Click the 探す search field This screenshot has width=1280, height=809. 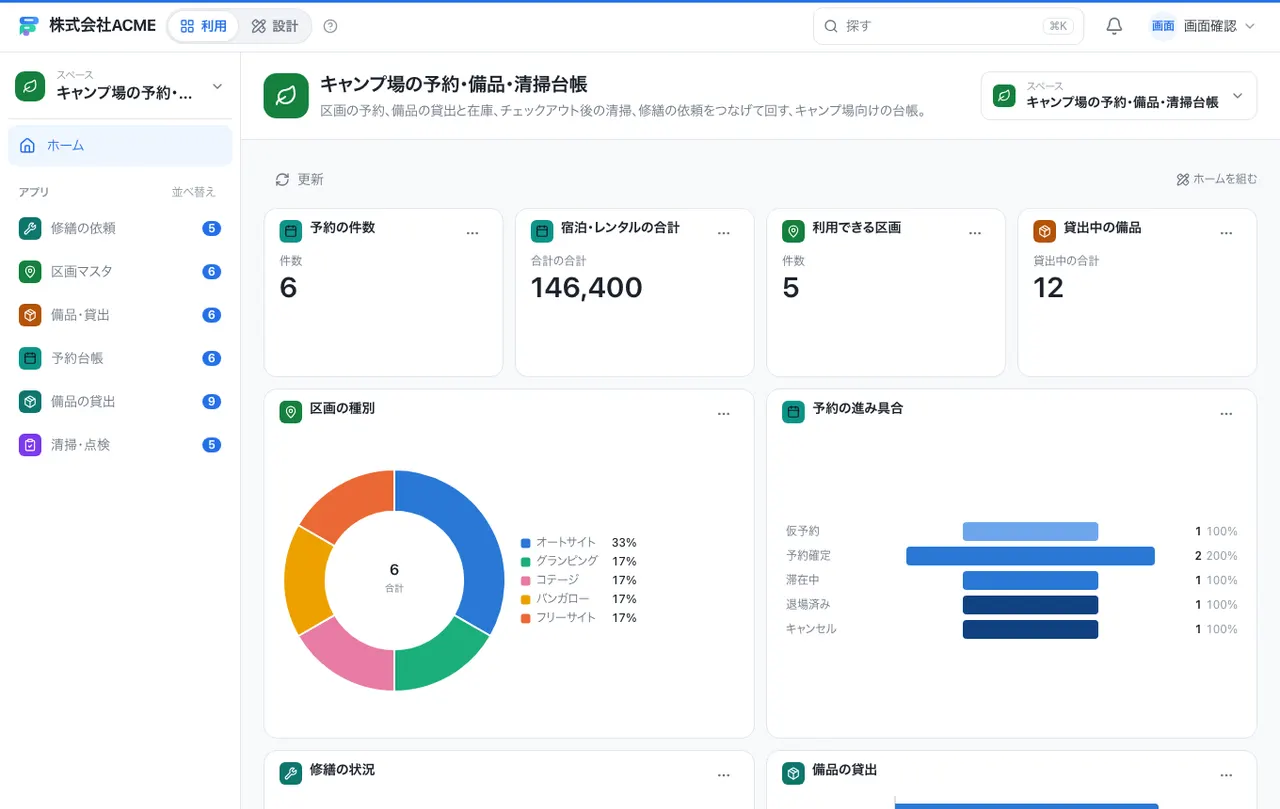pyautogui.click(x=948, y=26)
